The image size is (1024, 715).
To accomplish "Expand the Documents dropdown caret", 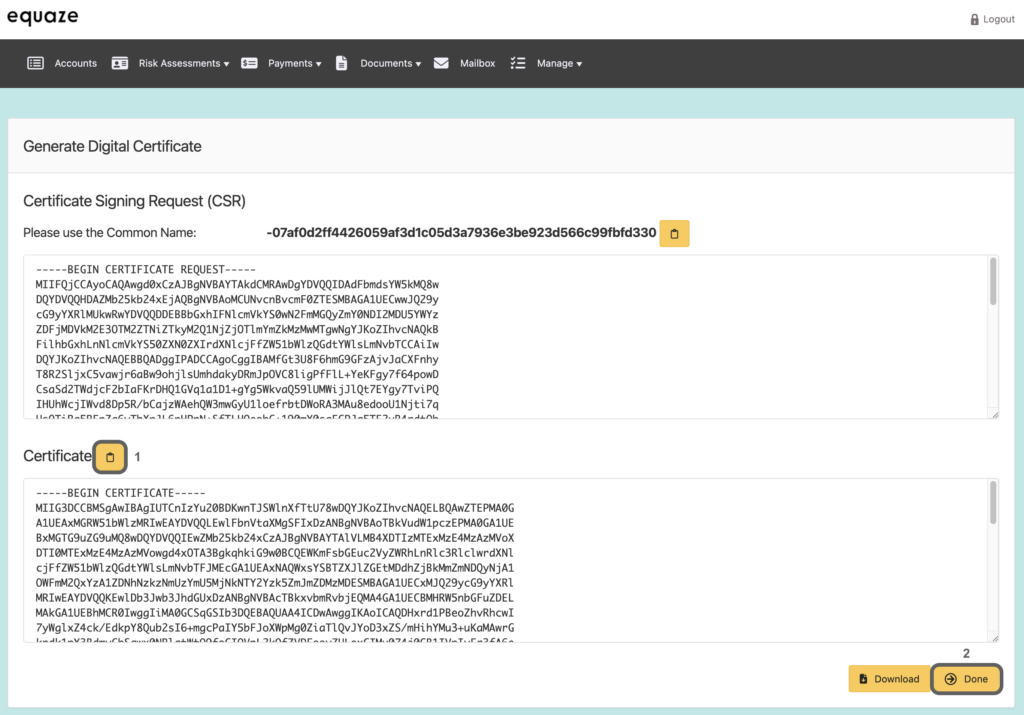I will (x=418, y=64).
